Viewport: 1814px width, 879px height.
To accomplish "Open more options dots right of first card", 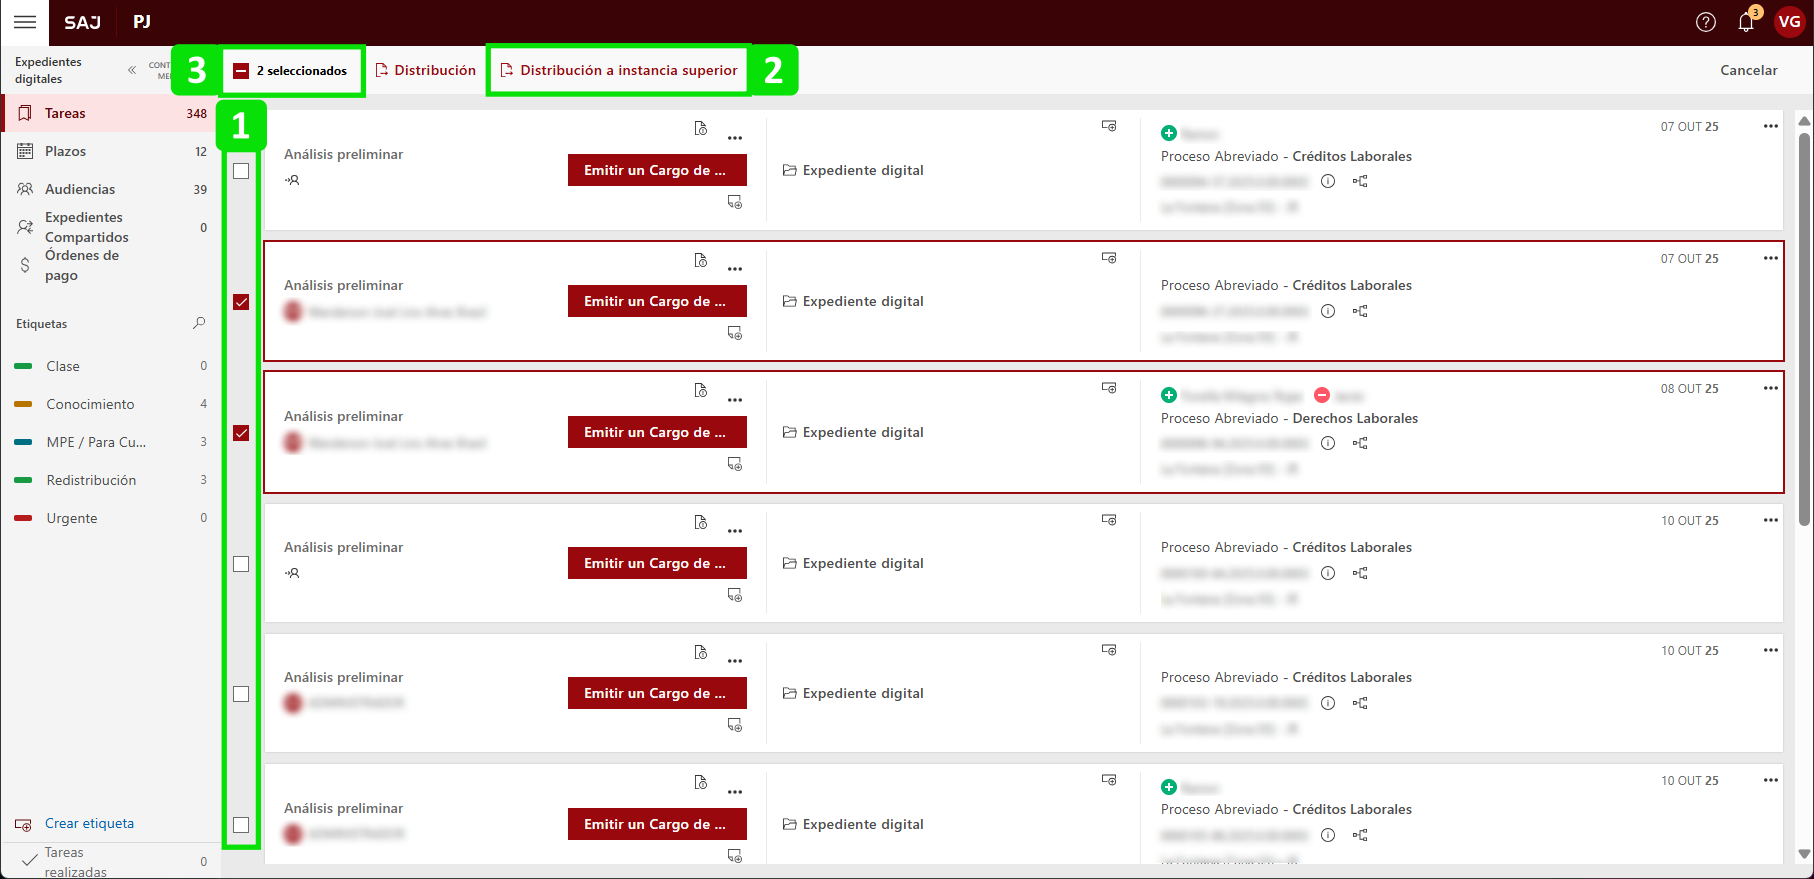I will coord(1771,126).
